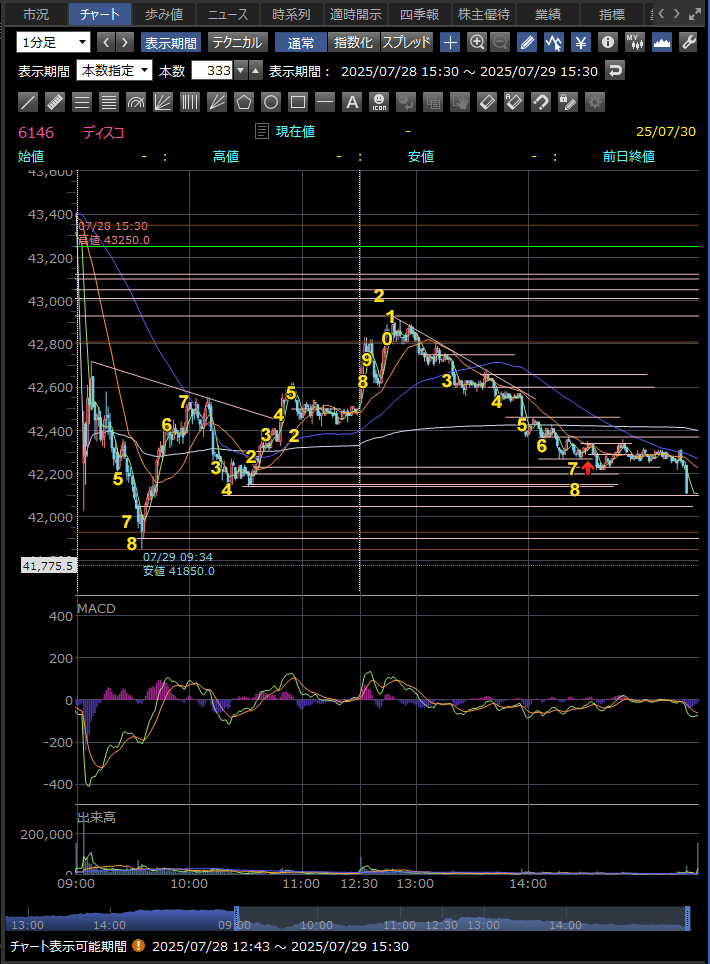Go to next timeframe right arrow
The height and width of the screenshot is (964, 710).
[x=125, y=42]
